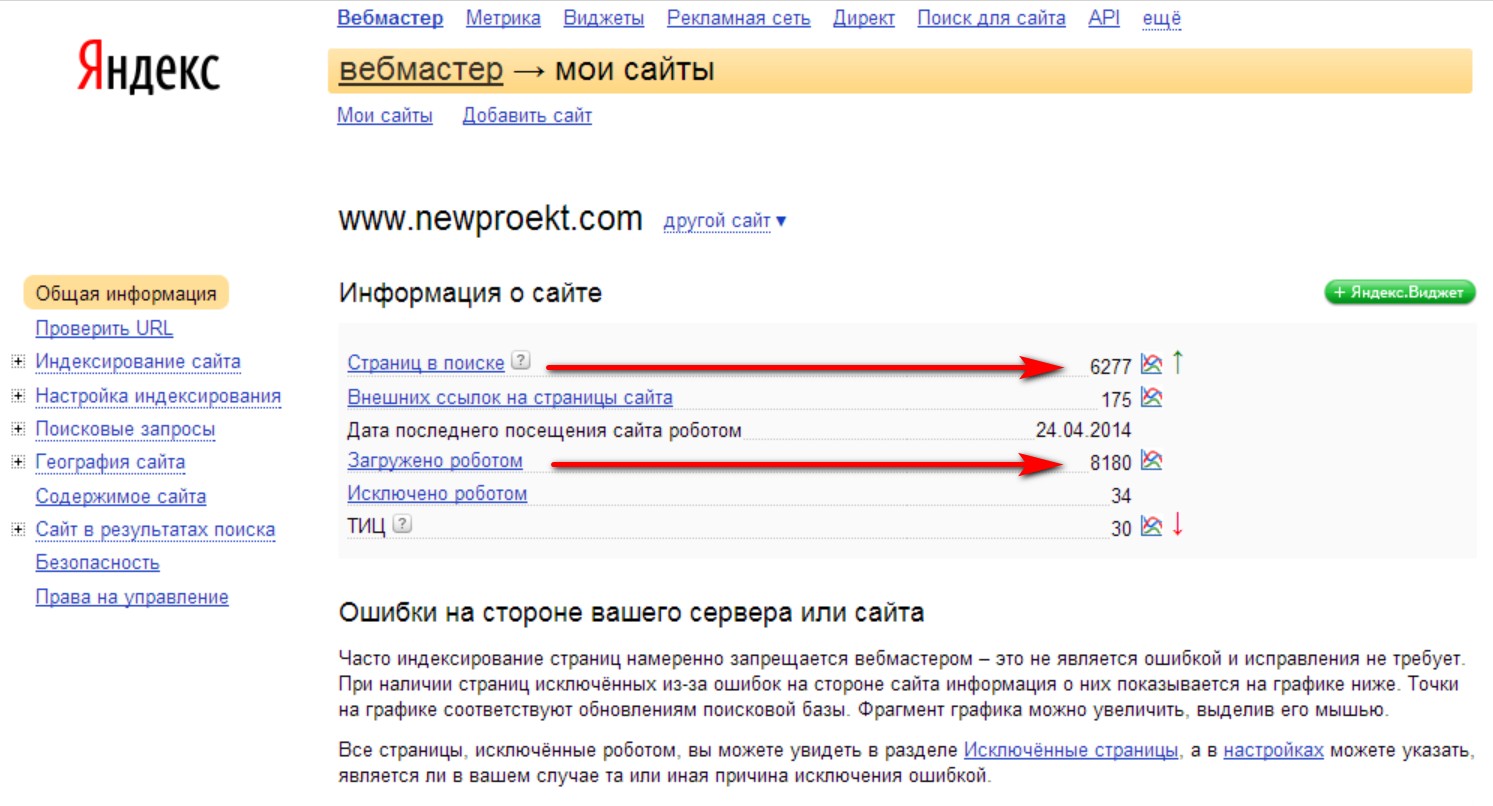Click the value 175
The height and width of the screenshot is (806, 1493).
point(1116,400)
